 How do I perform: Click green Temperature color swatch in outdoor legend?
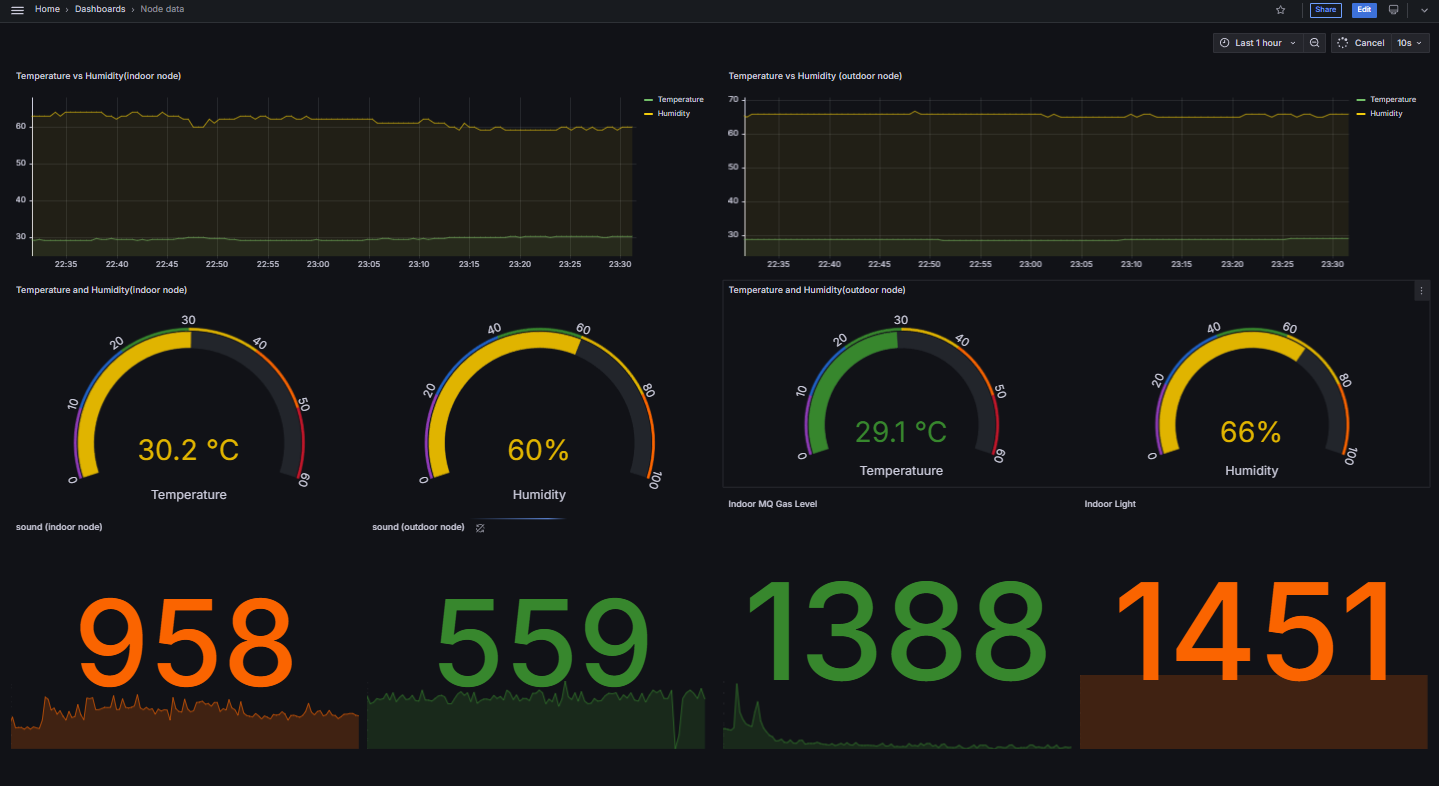(x=1360, y=100)
